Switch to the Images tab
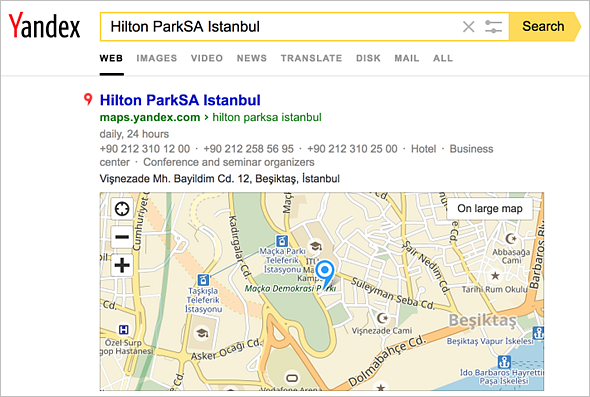Image resolution: width=590 pixels, height=397 pixels. click(157, 58)
